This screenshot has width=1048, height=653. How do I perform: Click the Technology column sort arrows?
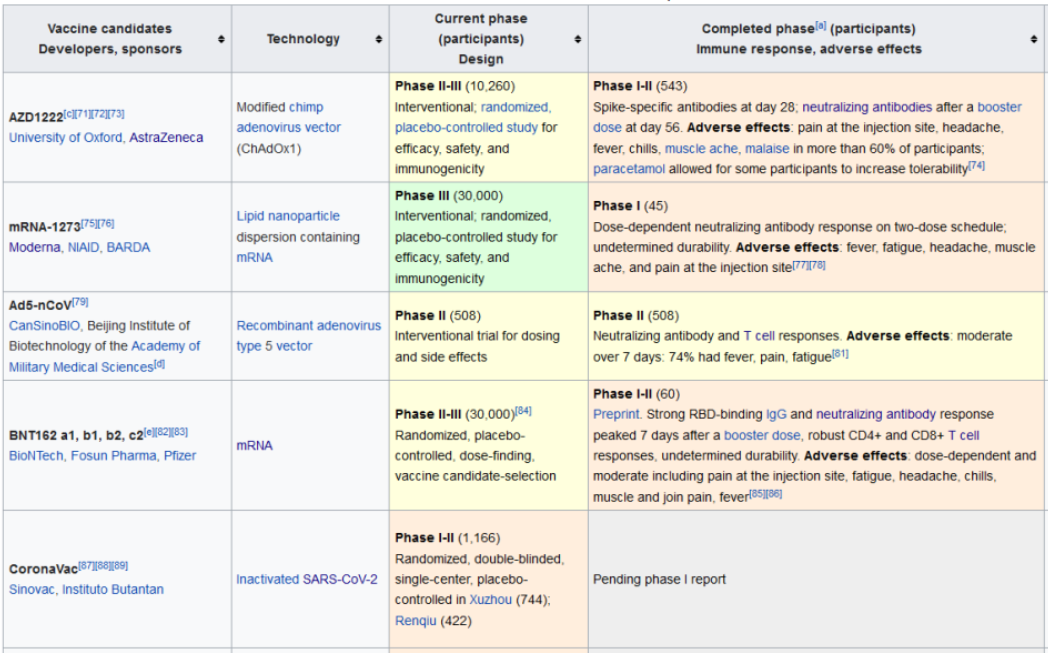point(378,39)
